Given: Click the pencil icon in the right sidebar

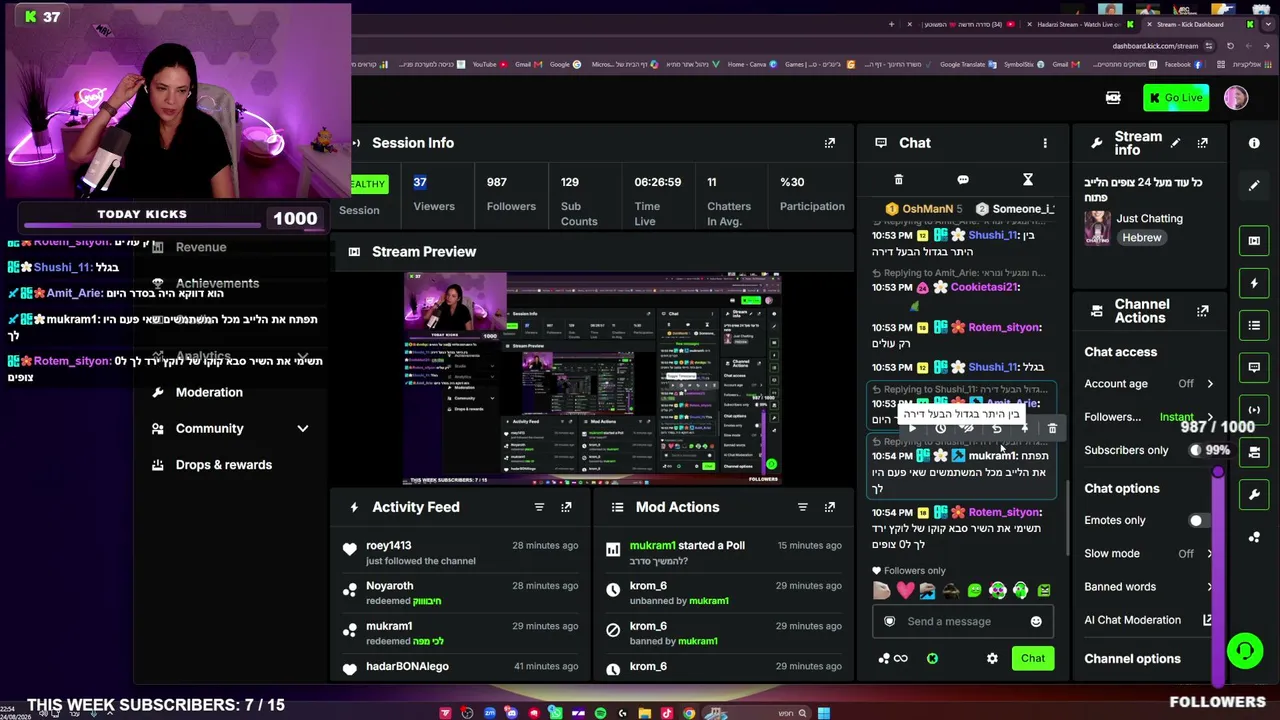Looking at the screenshot, I should pyautogui.click(x=1254, y=185).
